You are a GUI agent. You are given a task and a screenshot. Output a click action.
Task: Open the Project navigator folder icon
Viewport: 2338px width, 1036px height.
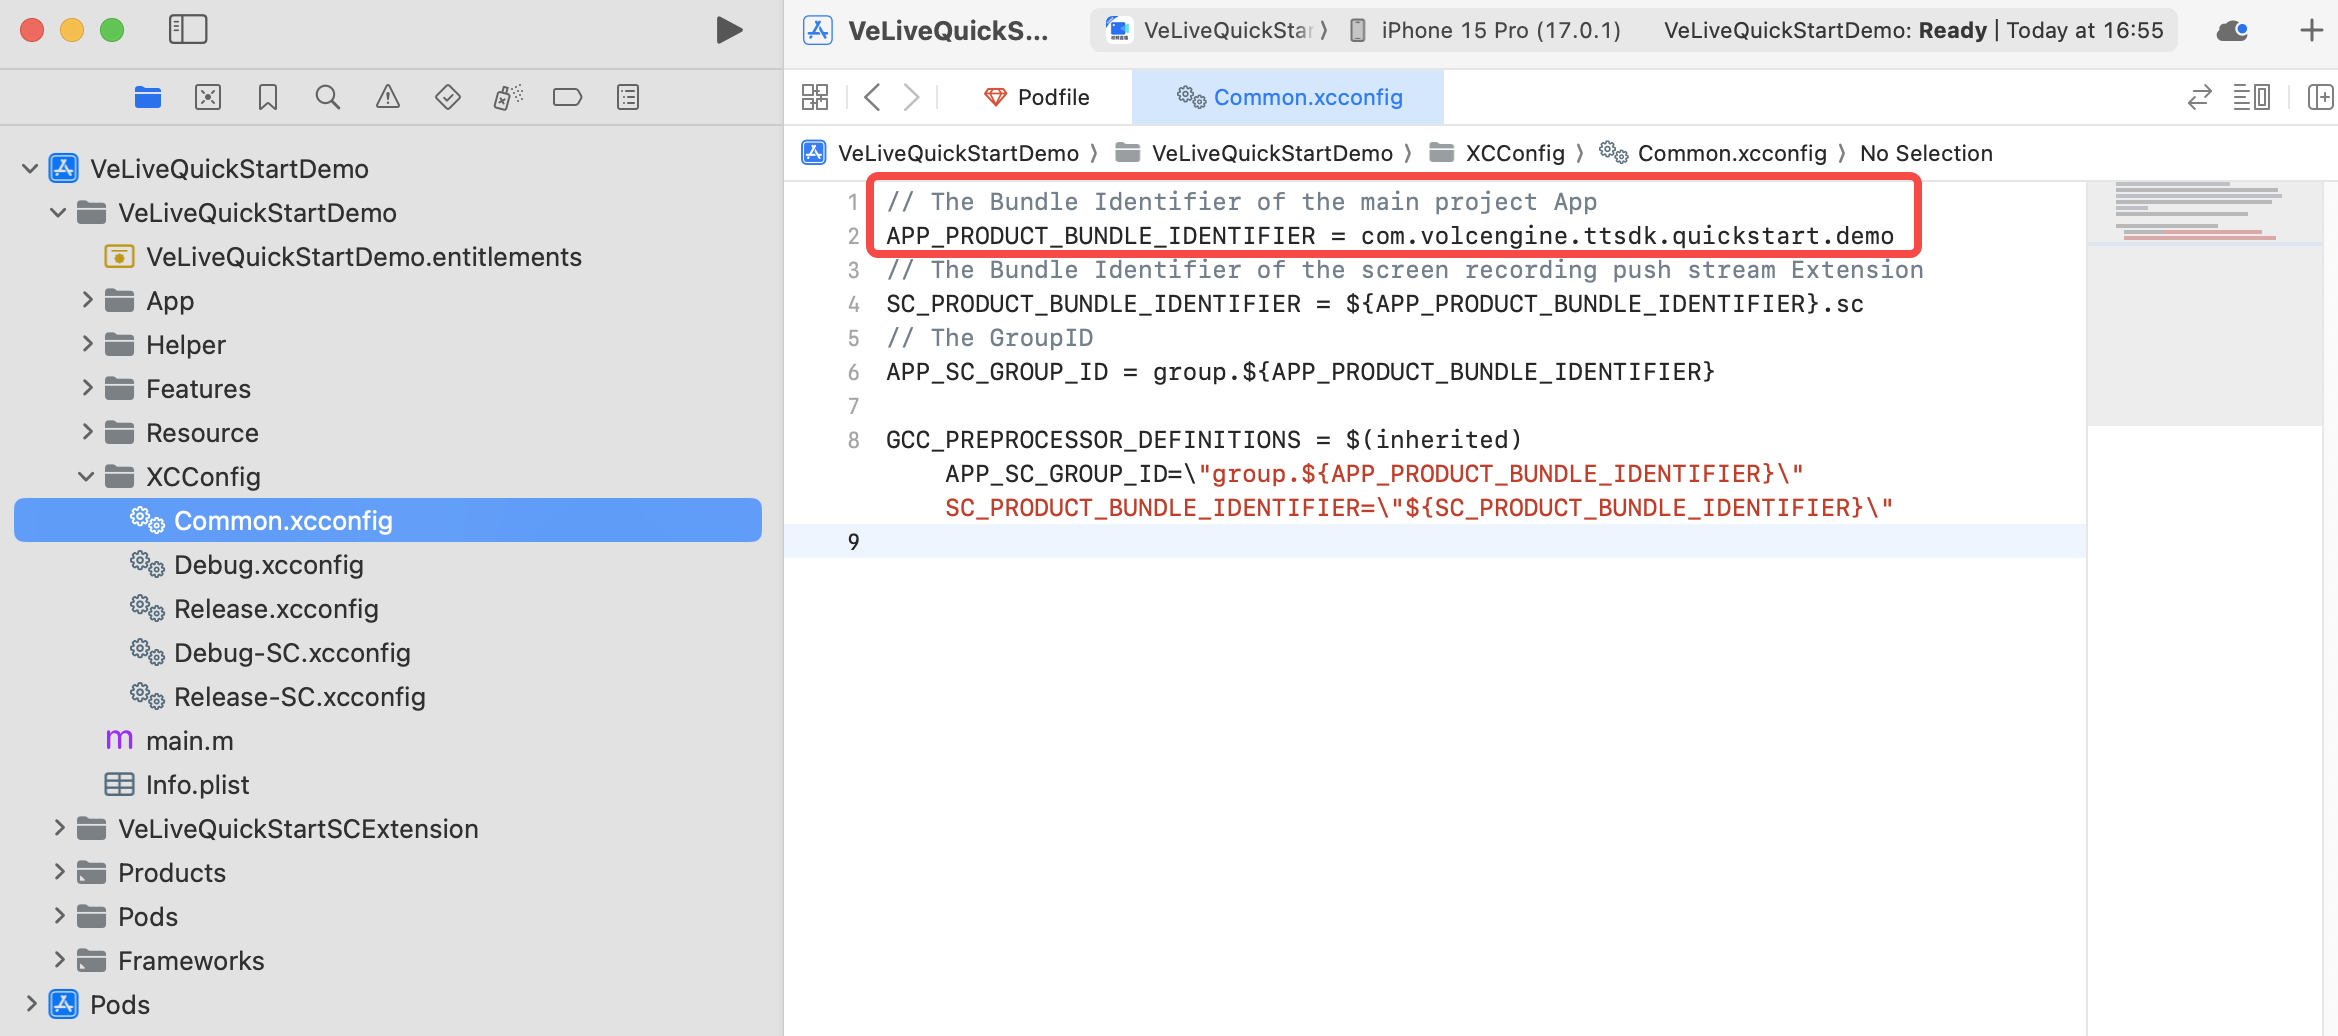(x=148, y=97)
